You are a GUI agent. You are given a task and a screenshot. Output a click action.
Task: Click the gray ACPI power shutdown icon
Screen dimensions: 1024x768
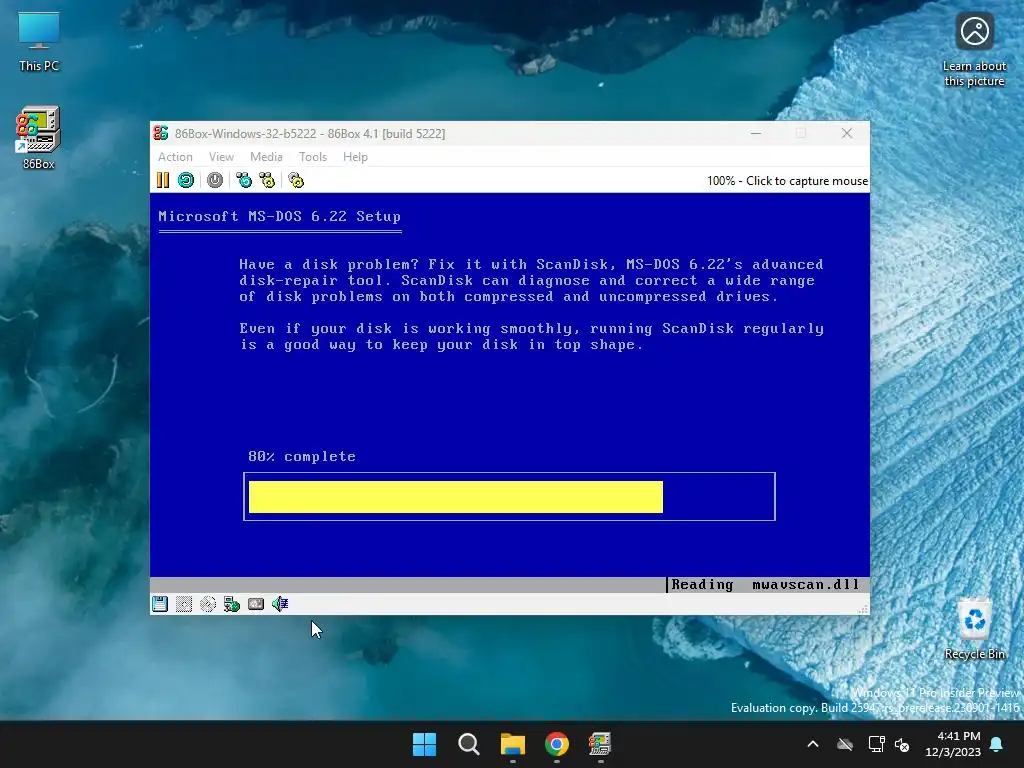click(x=215, y=180)
